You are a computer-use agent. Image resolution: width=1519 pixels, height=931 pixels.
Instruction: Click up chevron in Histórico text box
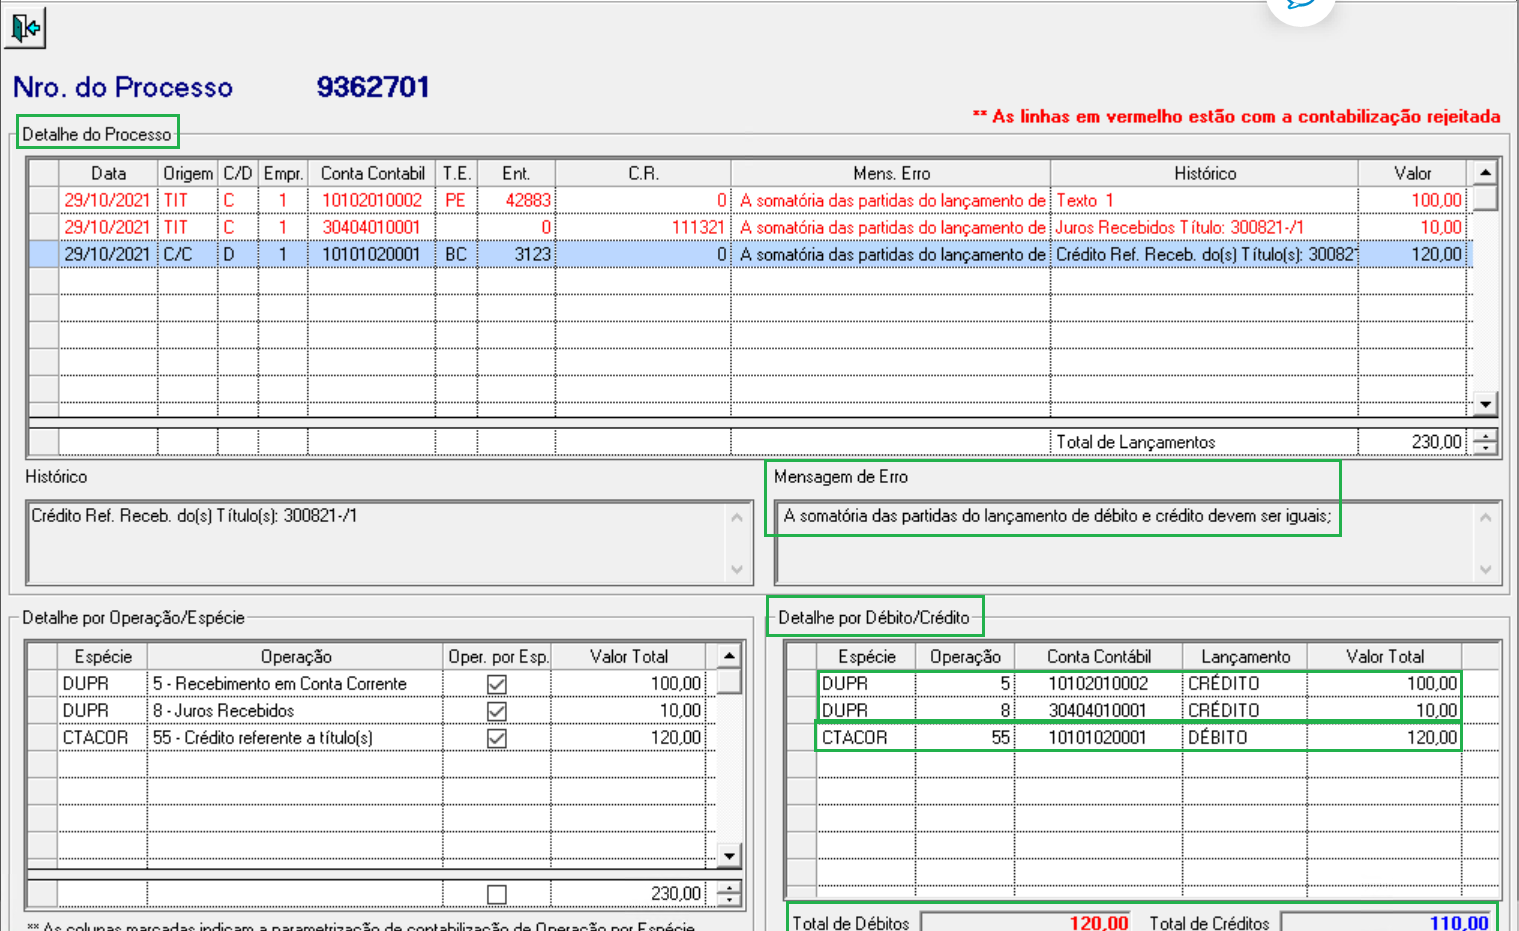[737, 517]
